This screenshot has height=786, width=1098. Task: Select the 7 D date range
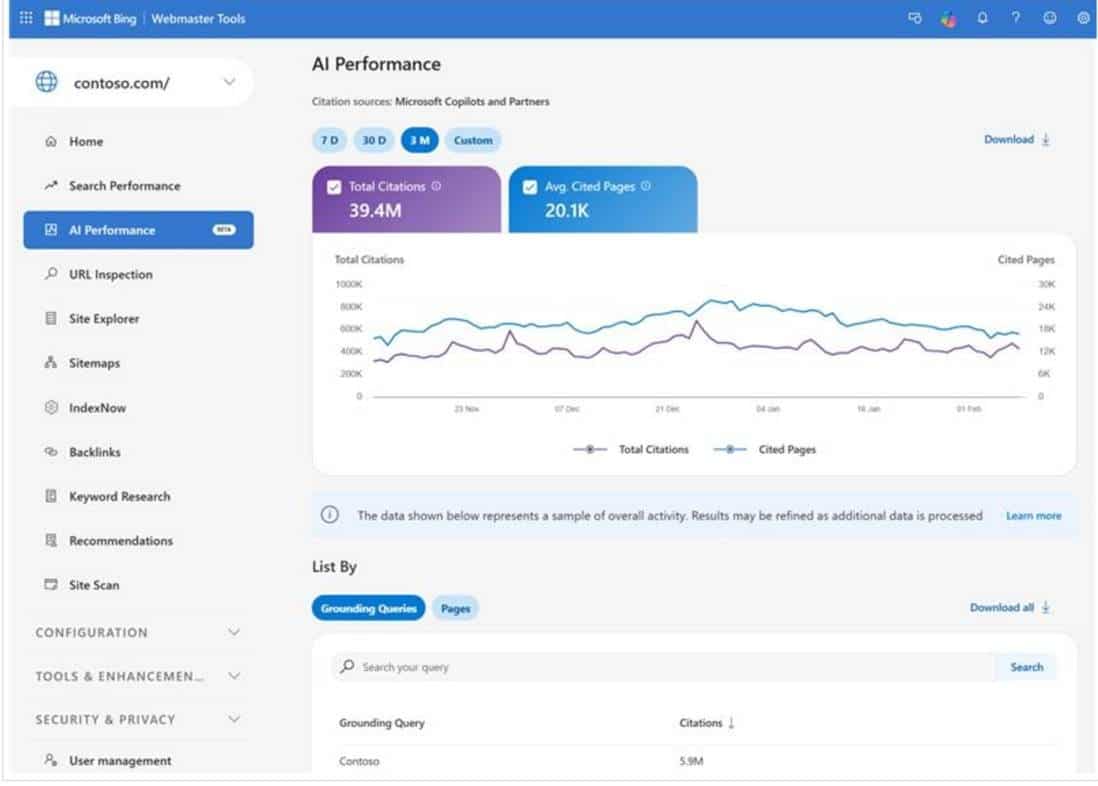point(329,140)
